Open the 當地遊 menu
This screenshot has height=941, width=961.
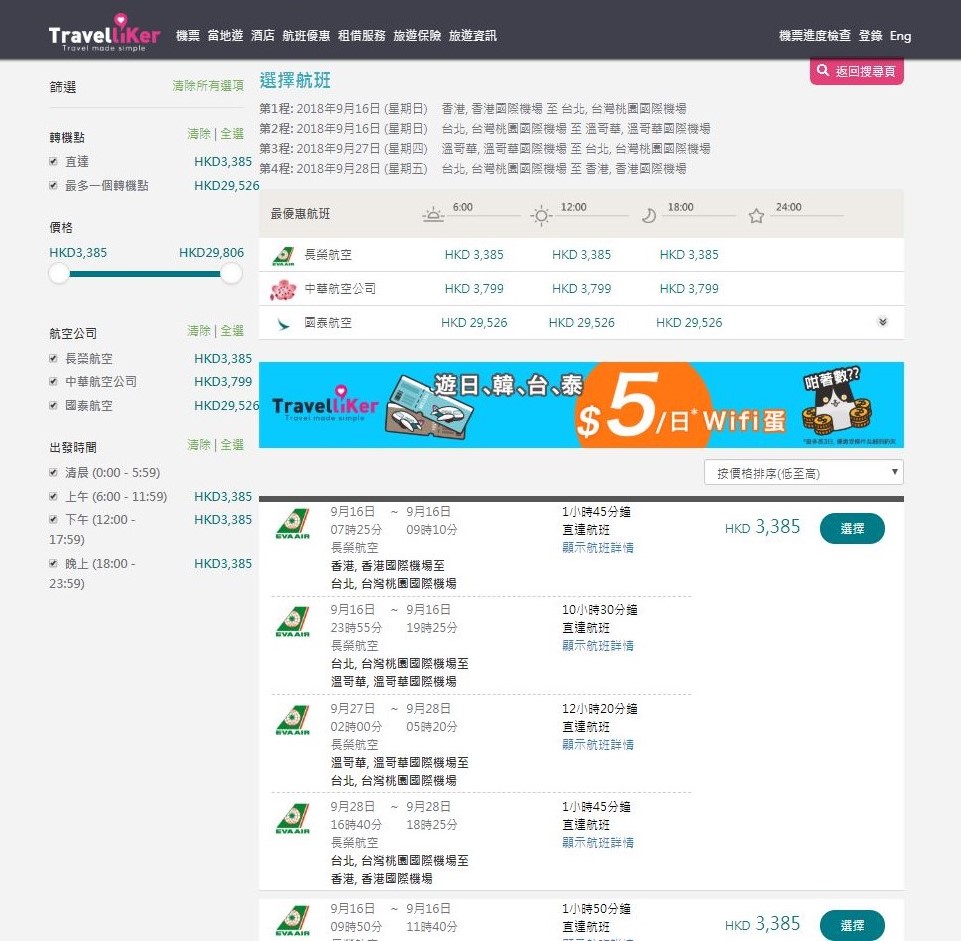(x=225, y=36)
